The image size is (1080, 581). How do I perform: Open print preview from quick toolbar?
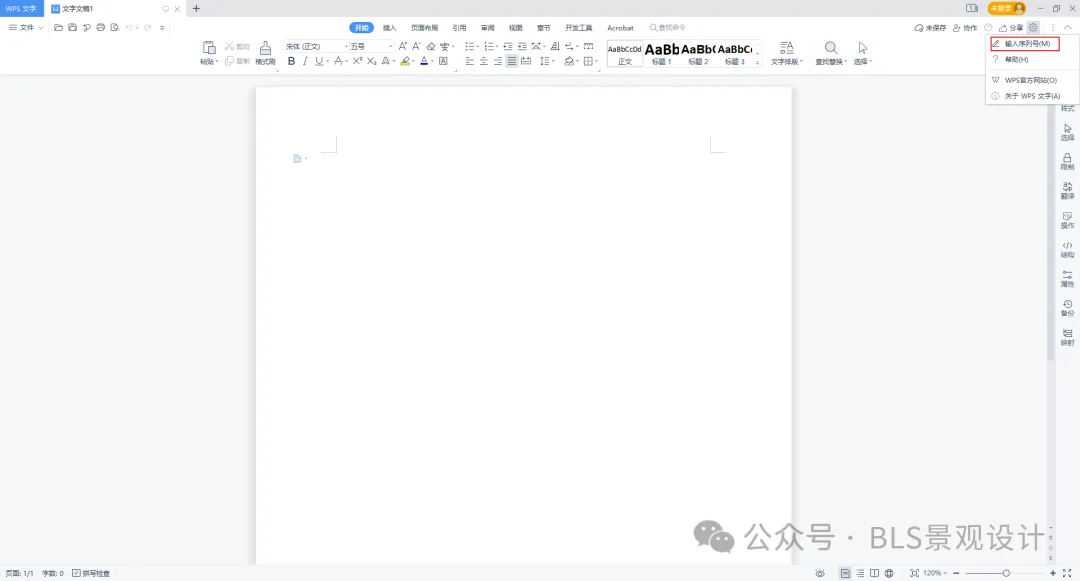(114, 28)
